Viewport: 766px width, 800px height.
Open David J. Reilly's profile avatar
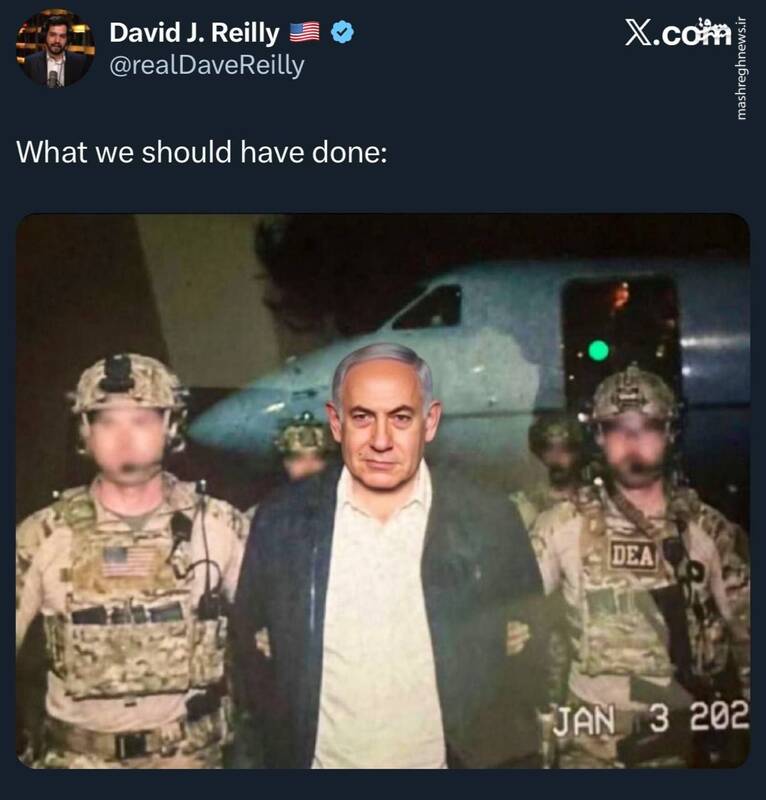[x=55, y=49]
